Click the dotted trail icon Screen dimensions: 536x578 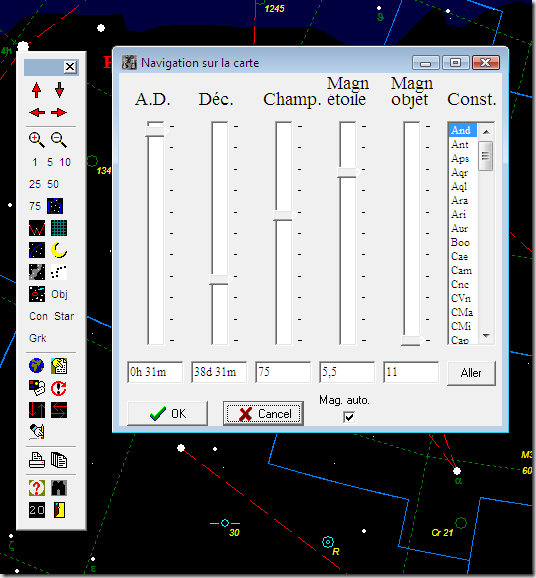click(x=59, y=272)
